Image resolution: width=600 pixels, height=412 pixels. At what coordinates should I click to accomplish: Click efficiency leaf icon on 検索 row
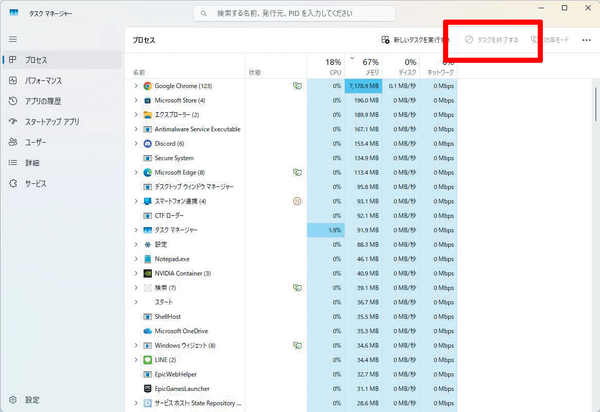297,288
